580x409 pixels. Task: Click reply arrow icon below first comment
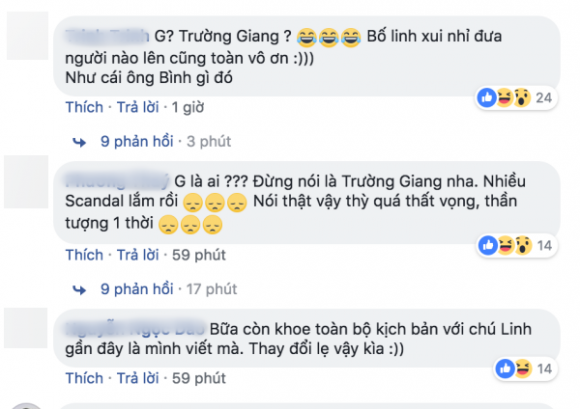(79, 142)
